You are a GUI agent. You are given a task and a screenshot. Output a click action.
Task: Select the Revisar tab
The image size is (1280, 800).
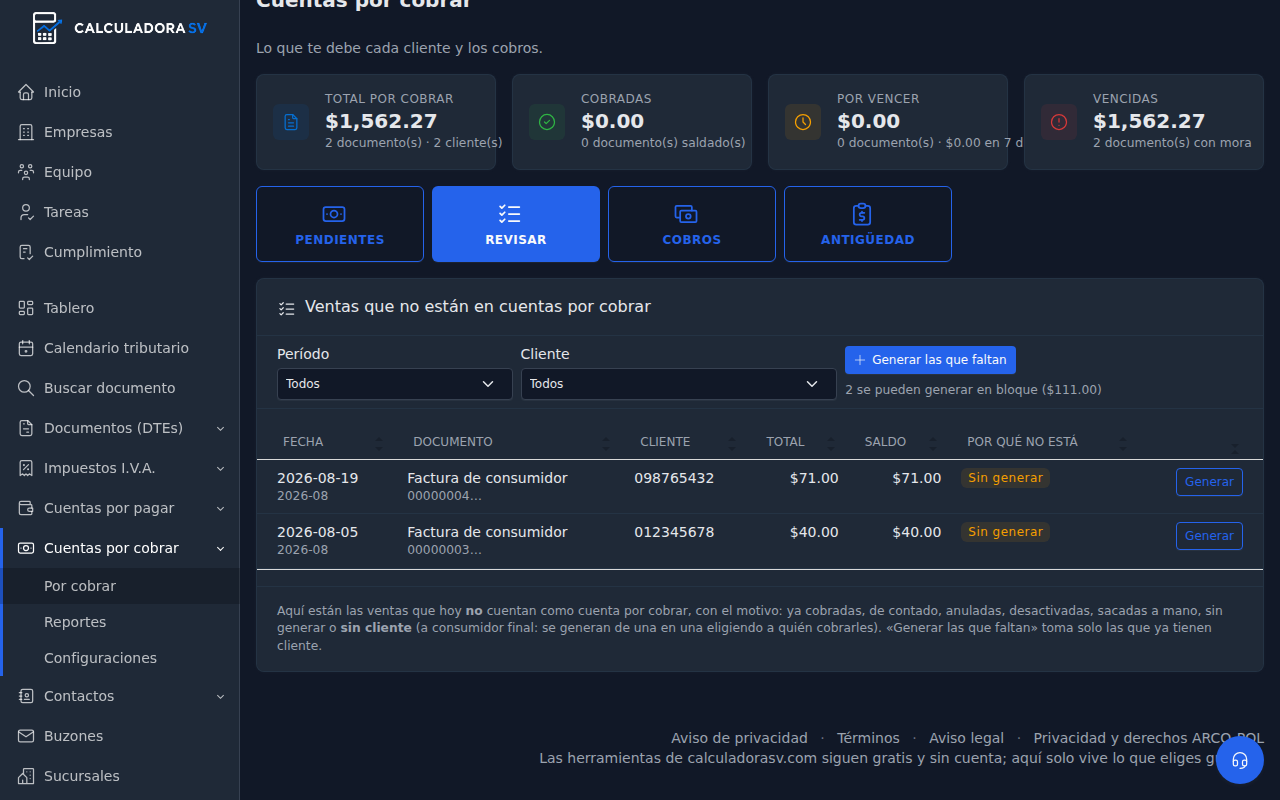pyautogui.click(x=516, y=224)
